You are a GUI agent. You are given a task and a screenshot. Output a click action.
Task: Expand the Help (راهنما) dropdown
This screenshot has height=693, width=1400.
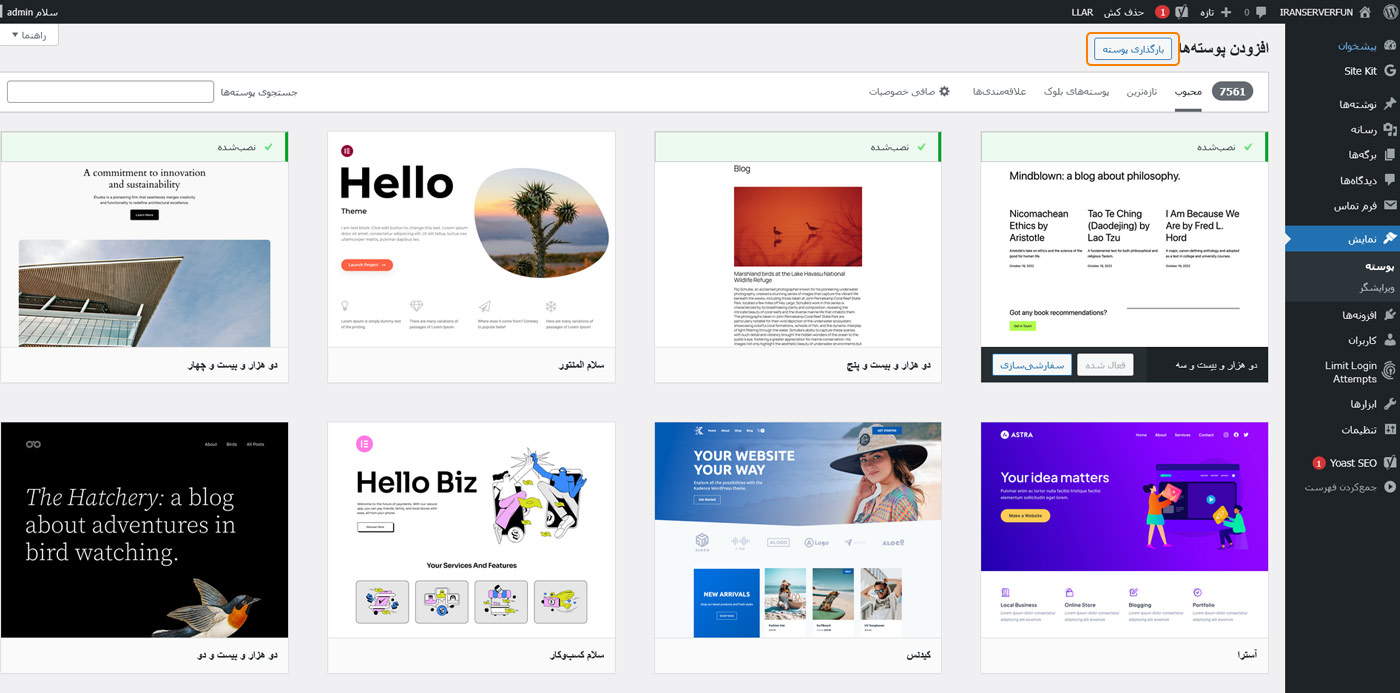click(x=29, y=35)
